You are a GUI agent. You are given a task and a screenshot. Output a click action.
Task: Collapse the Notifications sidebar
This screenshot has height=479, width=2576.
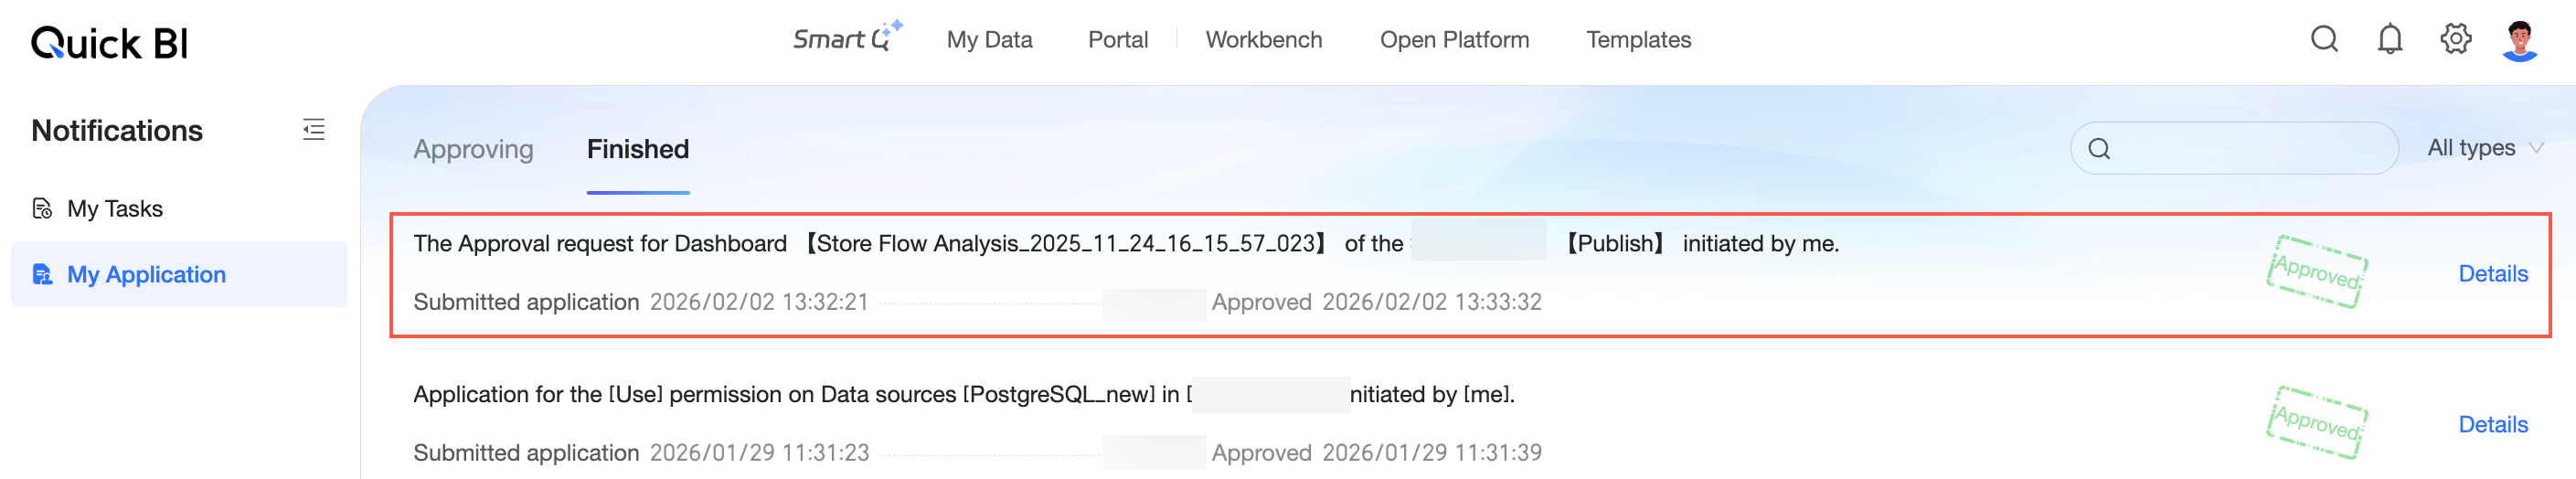click(x=313, y=130)
